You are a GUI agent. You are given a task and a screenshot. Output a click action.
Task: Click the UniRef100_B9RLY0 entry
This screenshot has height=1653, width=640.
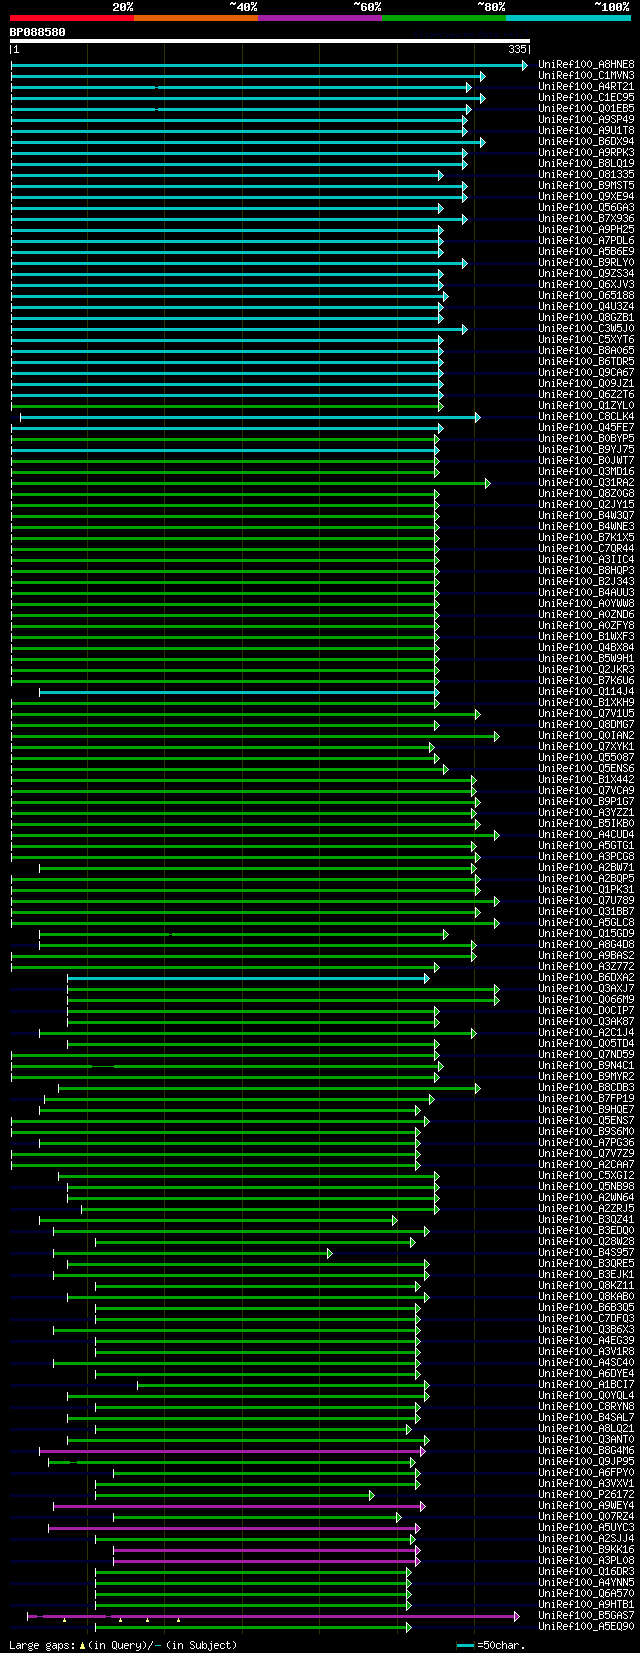pyautogui.click(x=586, y=262)
